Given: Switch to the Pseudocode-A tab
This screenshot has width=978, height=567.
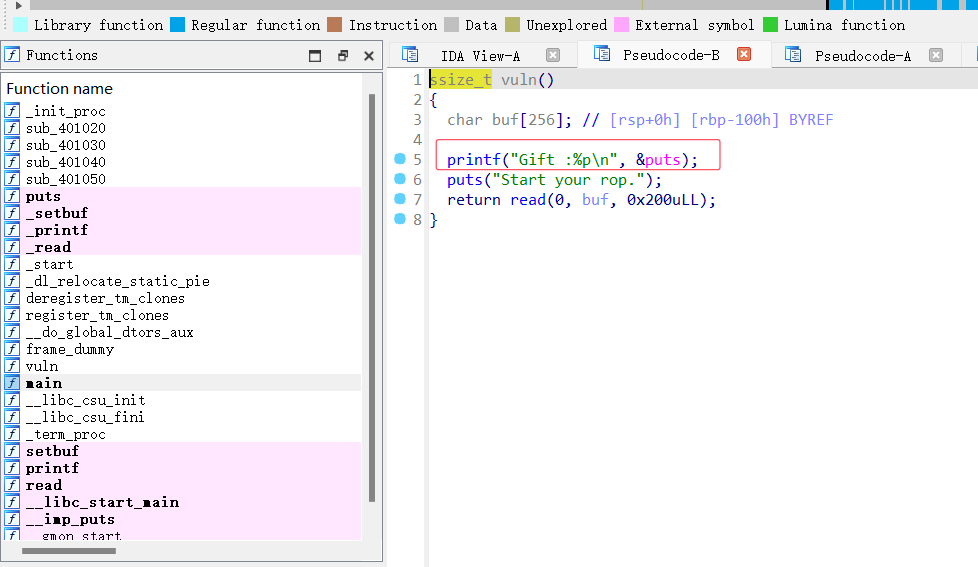Looking at the screenshot, I should coord(862,56).
